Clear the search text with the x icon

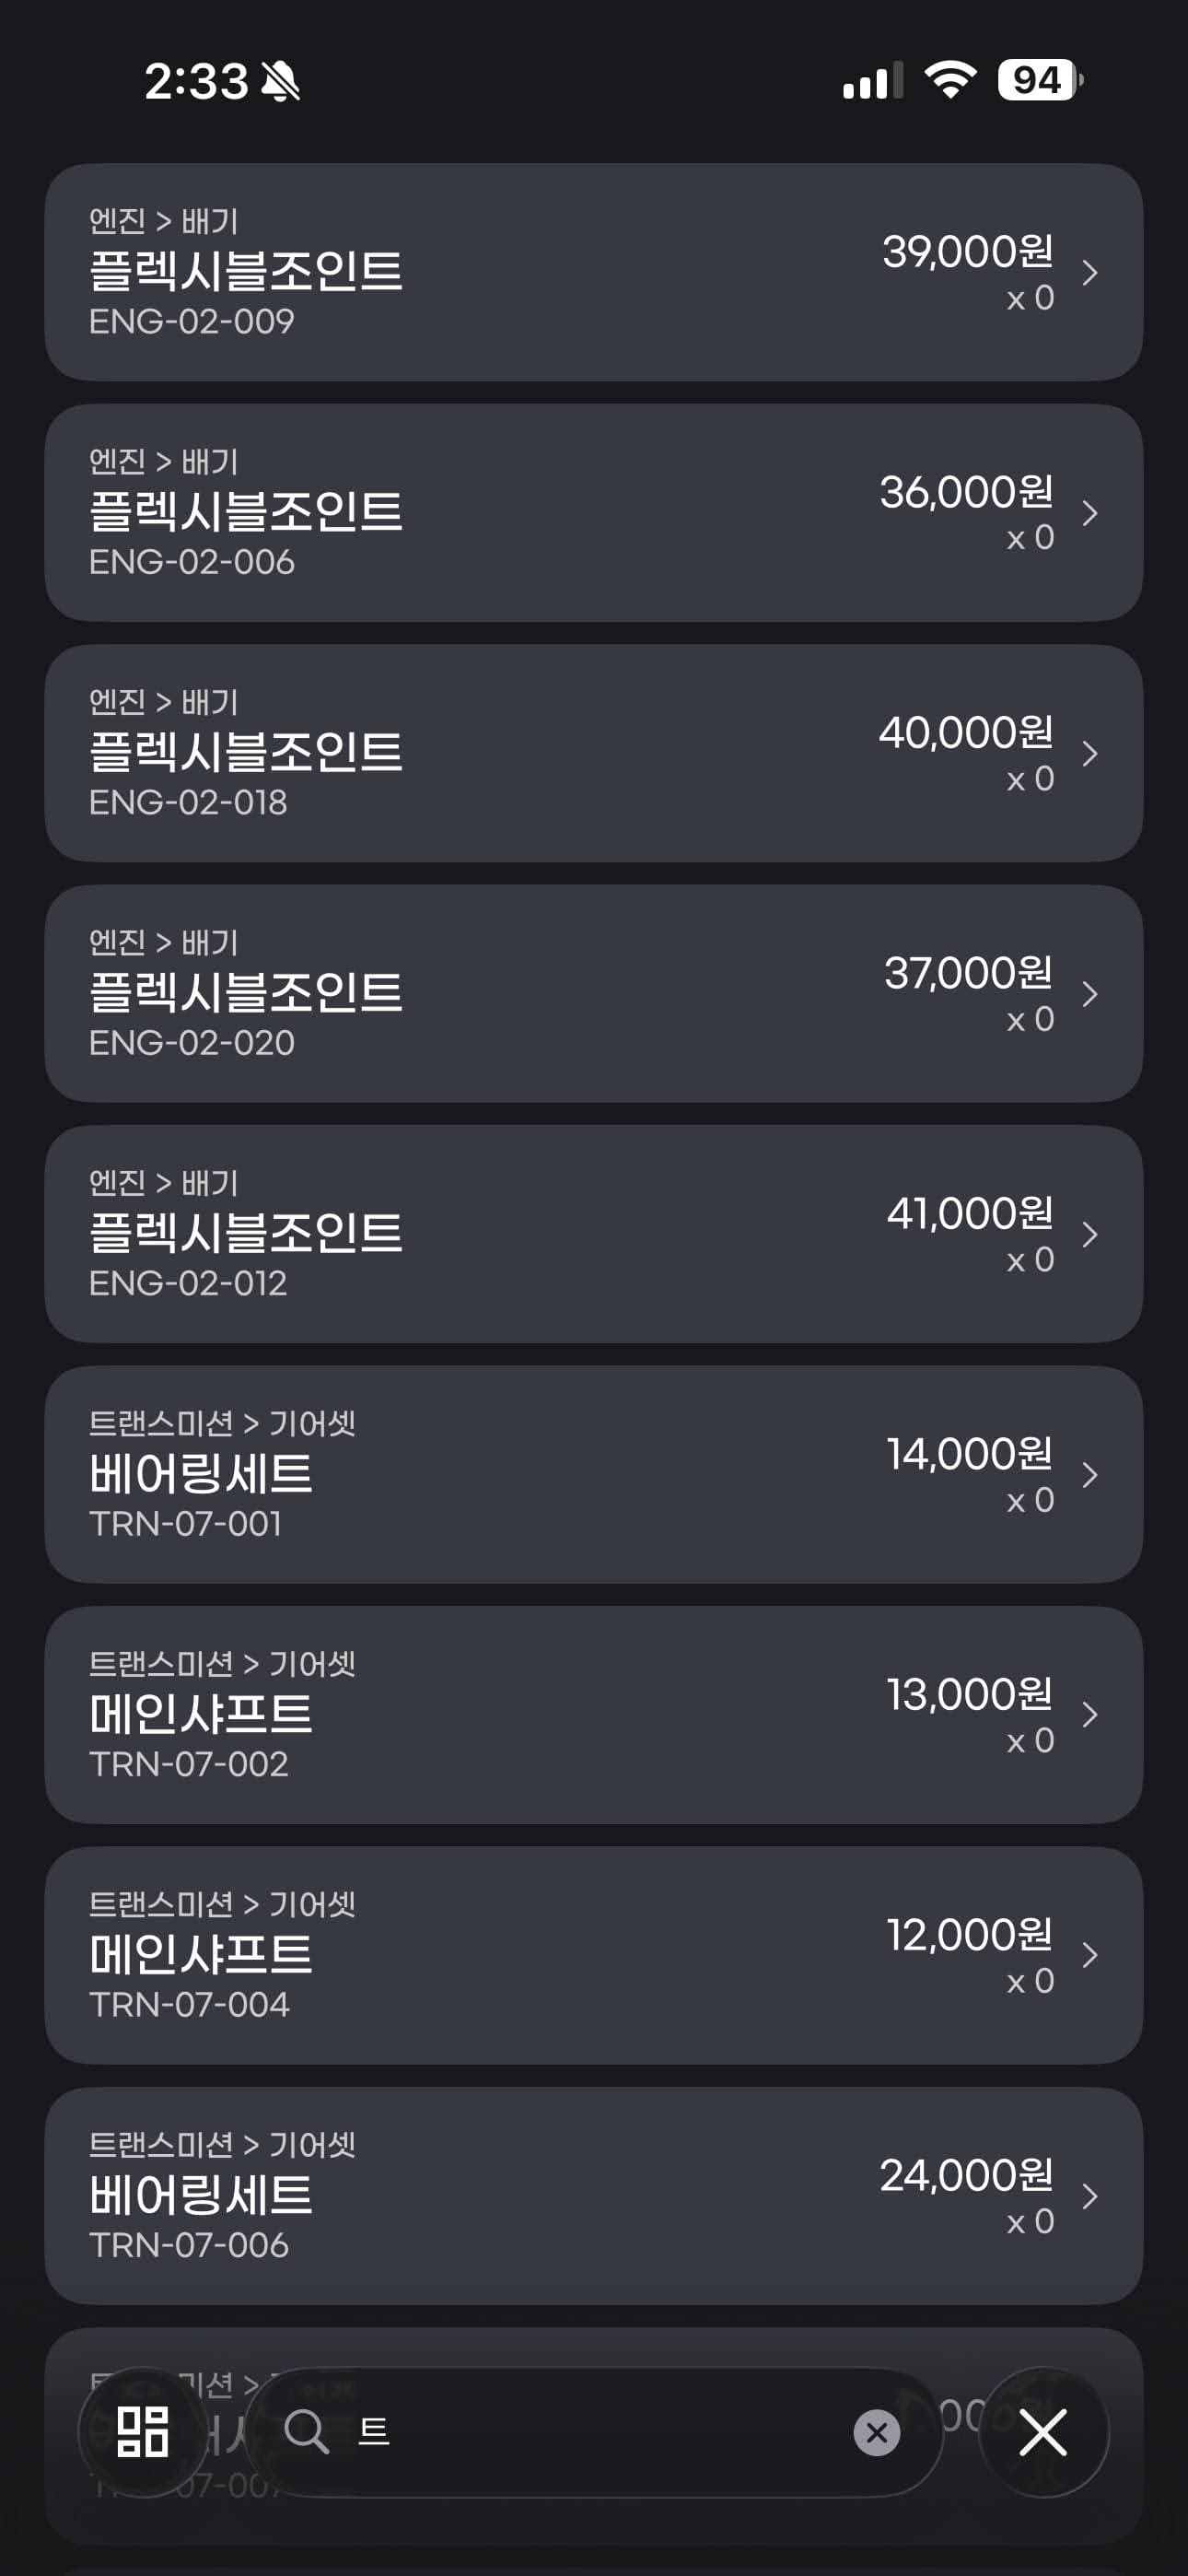pos(876,2432)
